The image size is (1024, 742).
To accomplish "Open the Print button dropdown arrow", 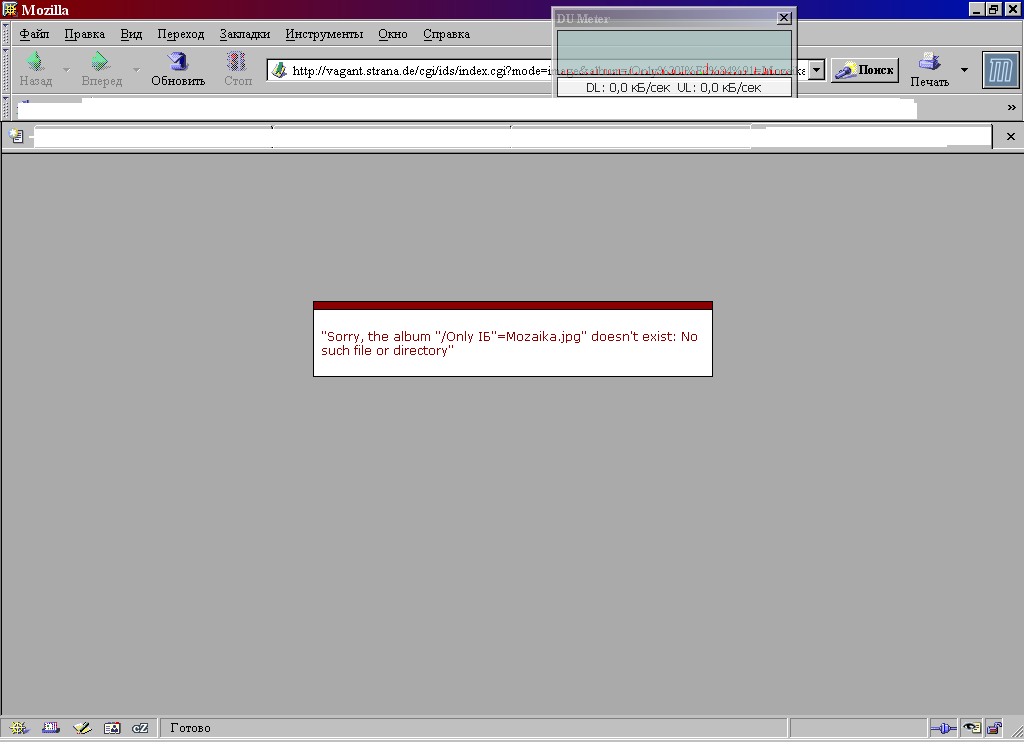I will 964,70.
